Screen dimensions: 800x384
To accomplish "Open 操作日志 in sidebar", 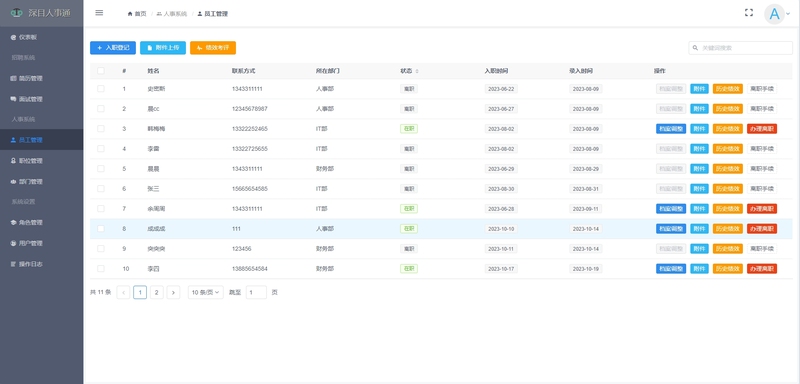I will point(41,264).
